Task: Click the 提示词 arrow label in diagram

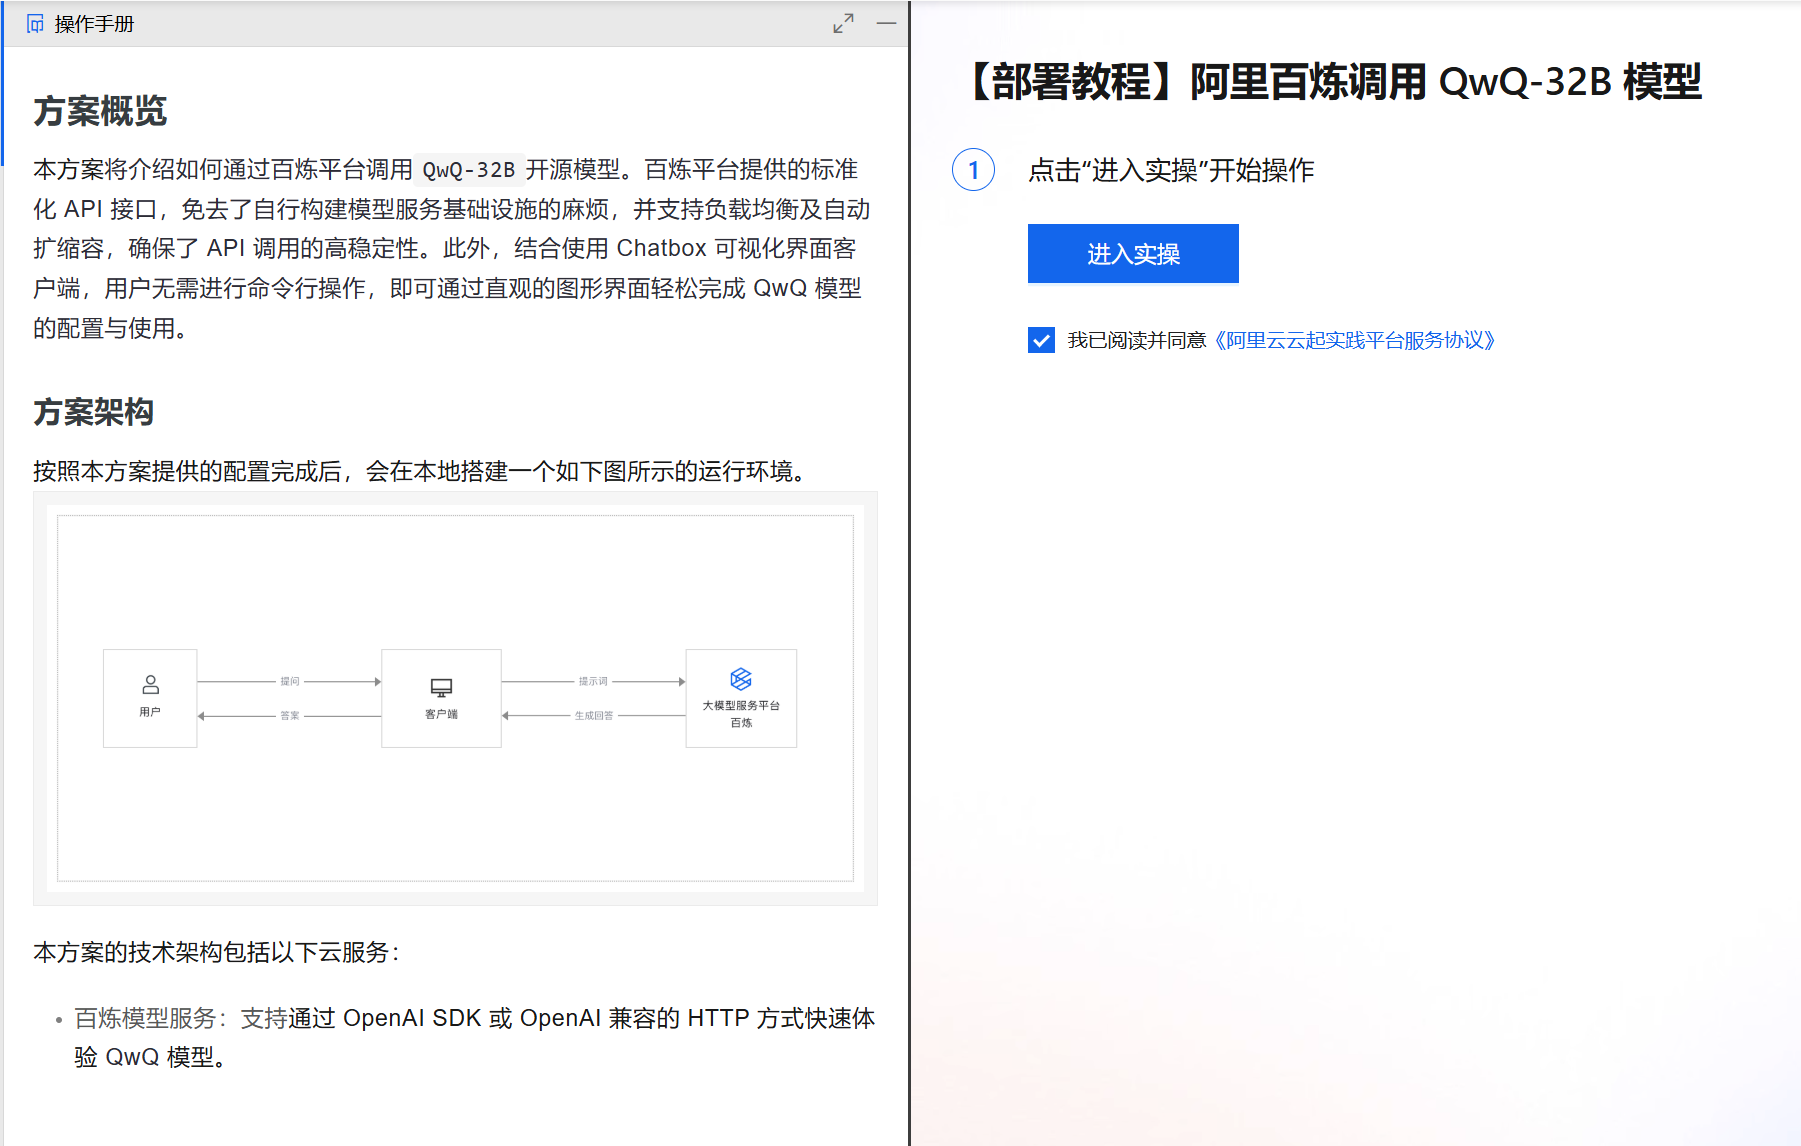Action: tap(593, 681)
